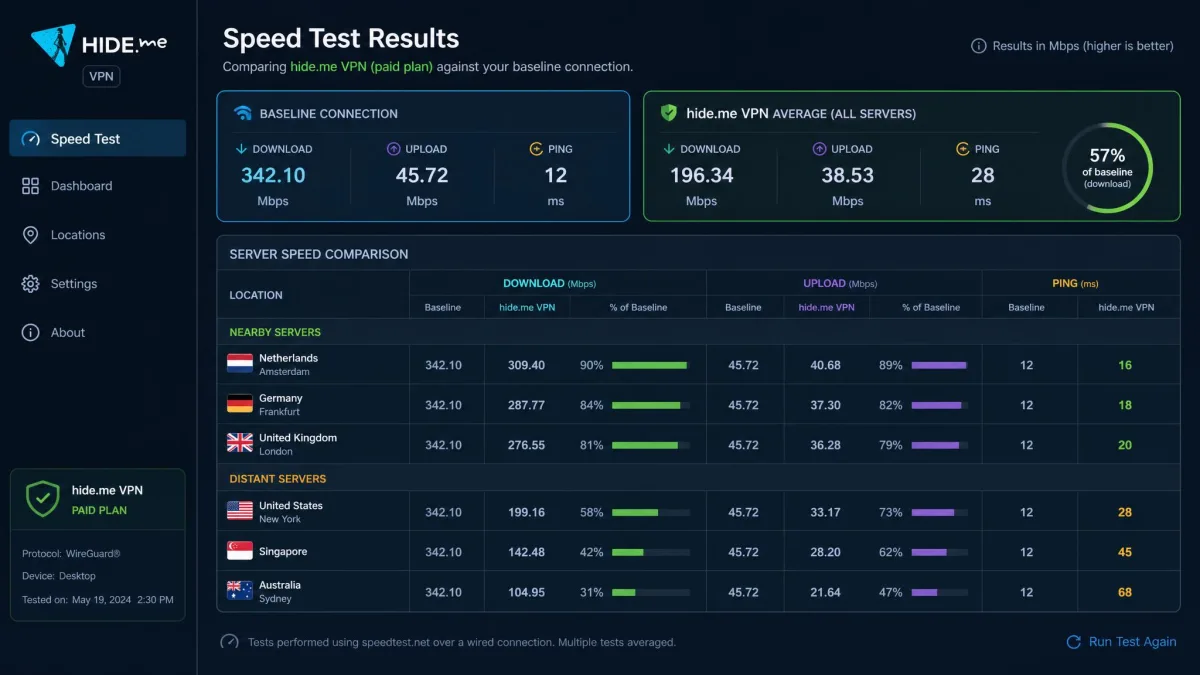Click the 57% of baseline circular gauge

tap(1107, 168)
